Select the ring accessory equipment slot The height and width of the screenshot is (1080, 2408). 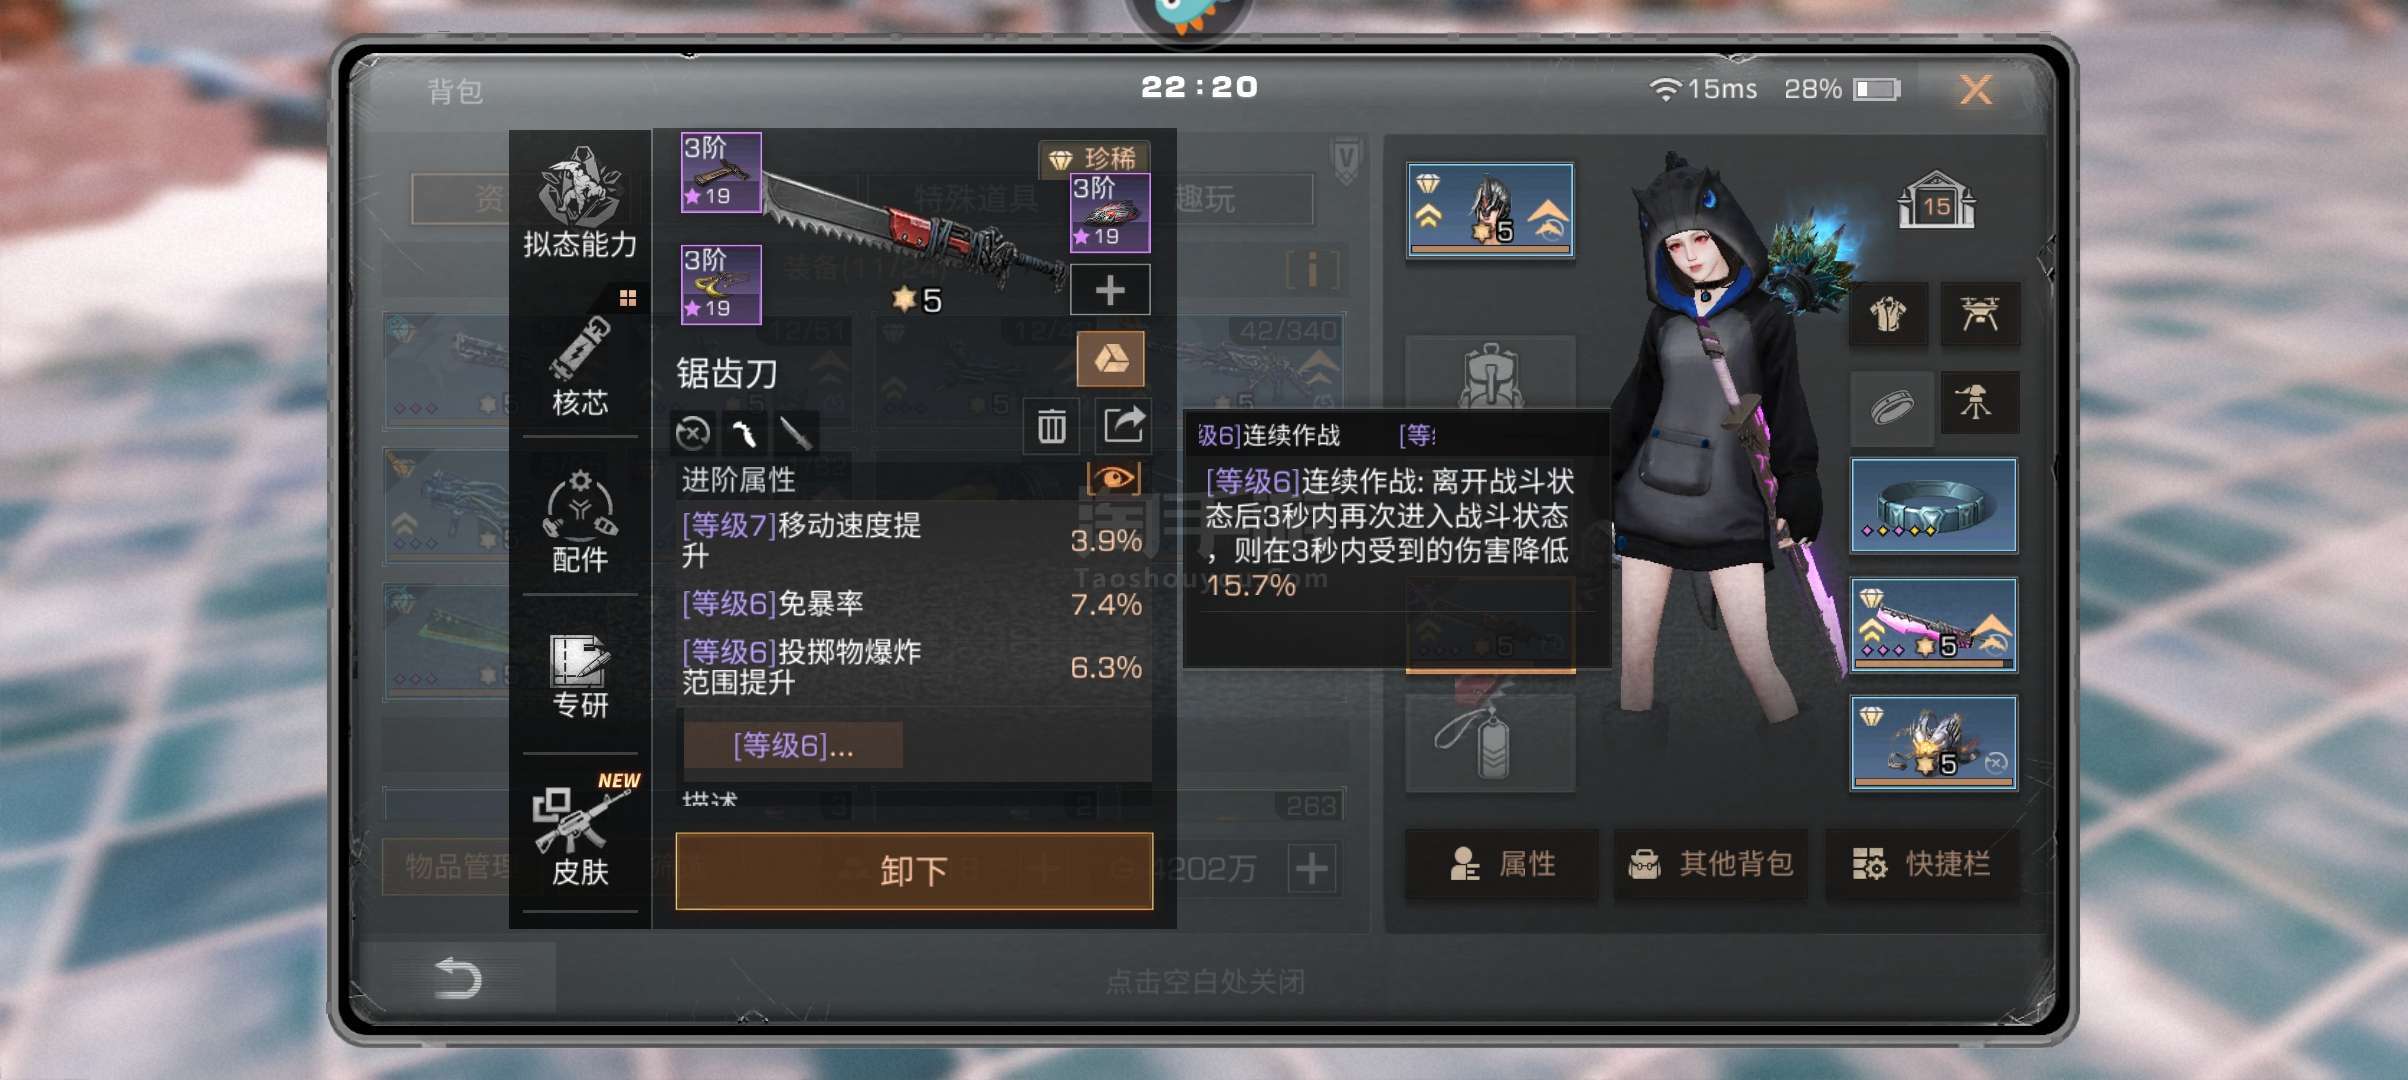point(1933,506)
